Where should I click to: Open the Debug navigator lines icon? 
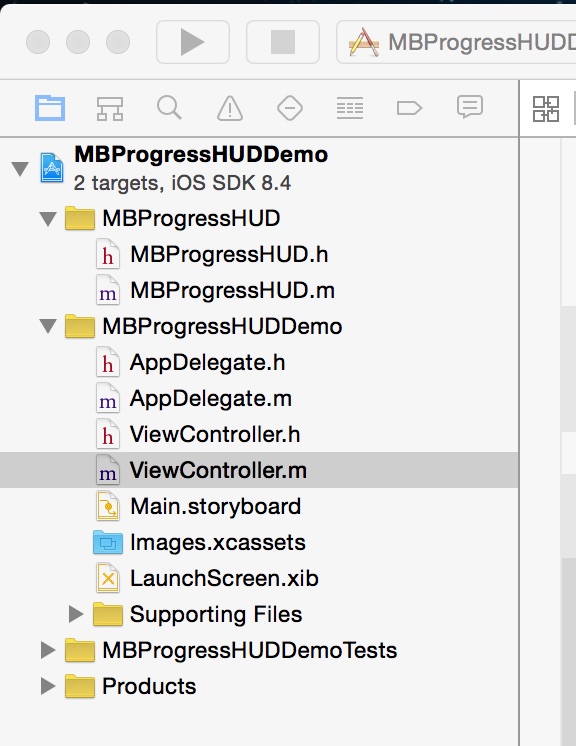point(350,108)
